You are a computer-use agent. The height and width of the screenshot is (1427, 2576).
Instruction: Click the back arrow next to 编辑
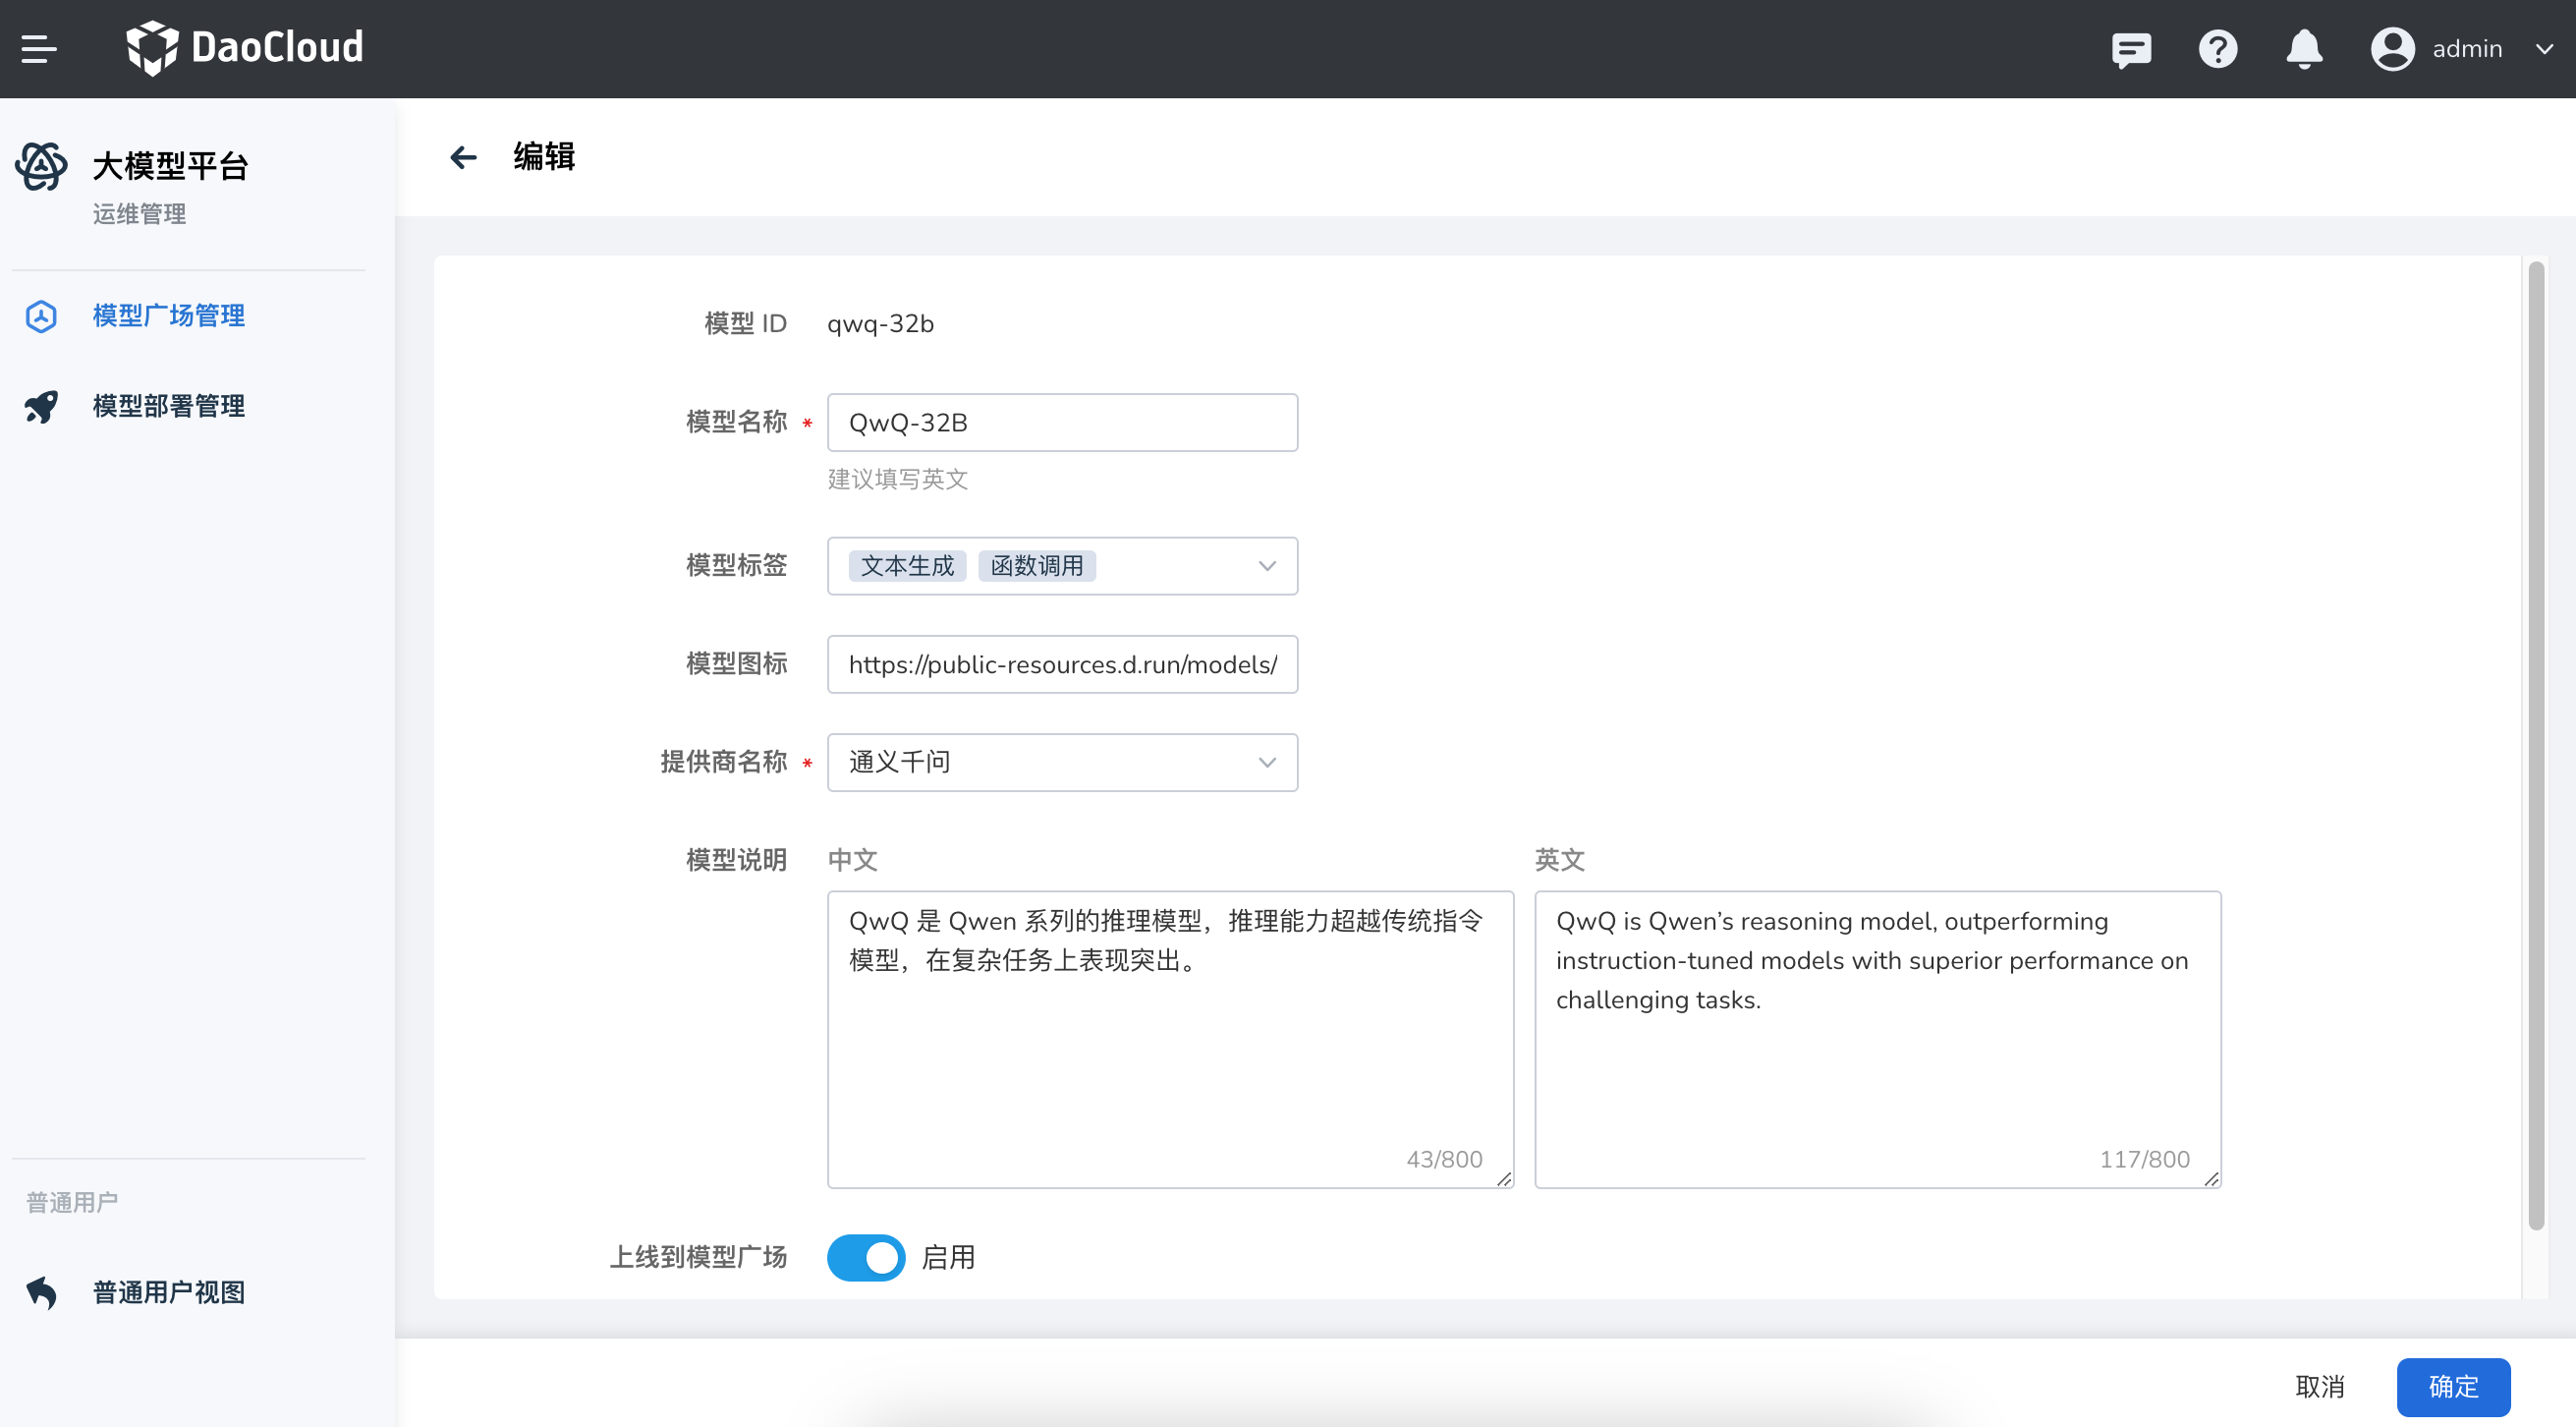pos(463,157)
